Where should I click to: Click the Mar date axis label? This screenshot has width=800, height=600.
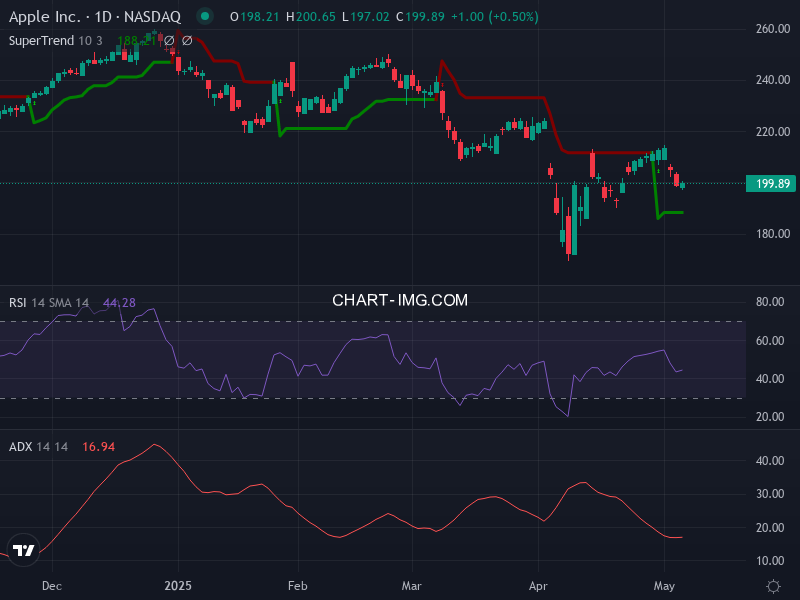coord(412,586)
